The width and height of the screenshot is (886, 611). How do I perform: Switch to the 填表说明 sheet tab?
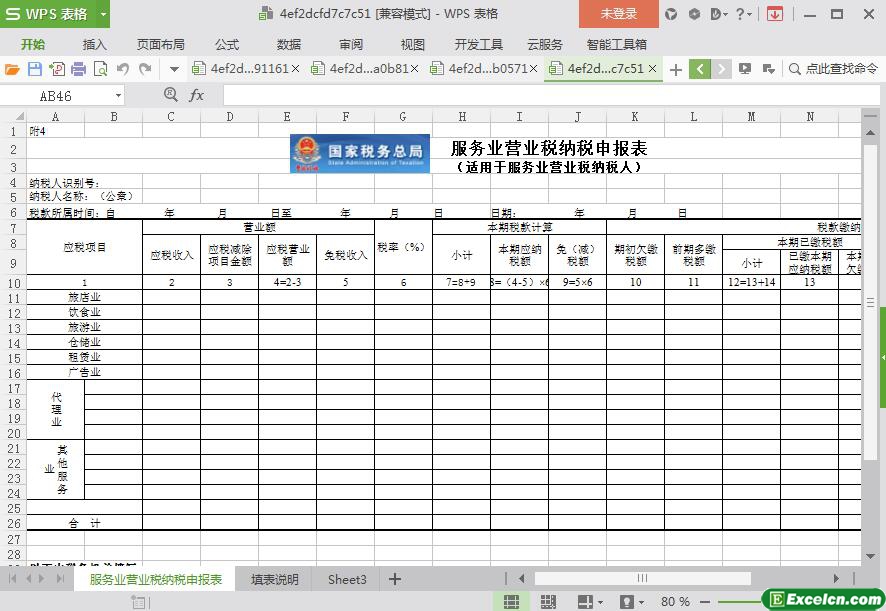[274, 579]
